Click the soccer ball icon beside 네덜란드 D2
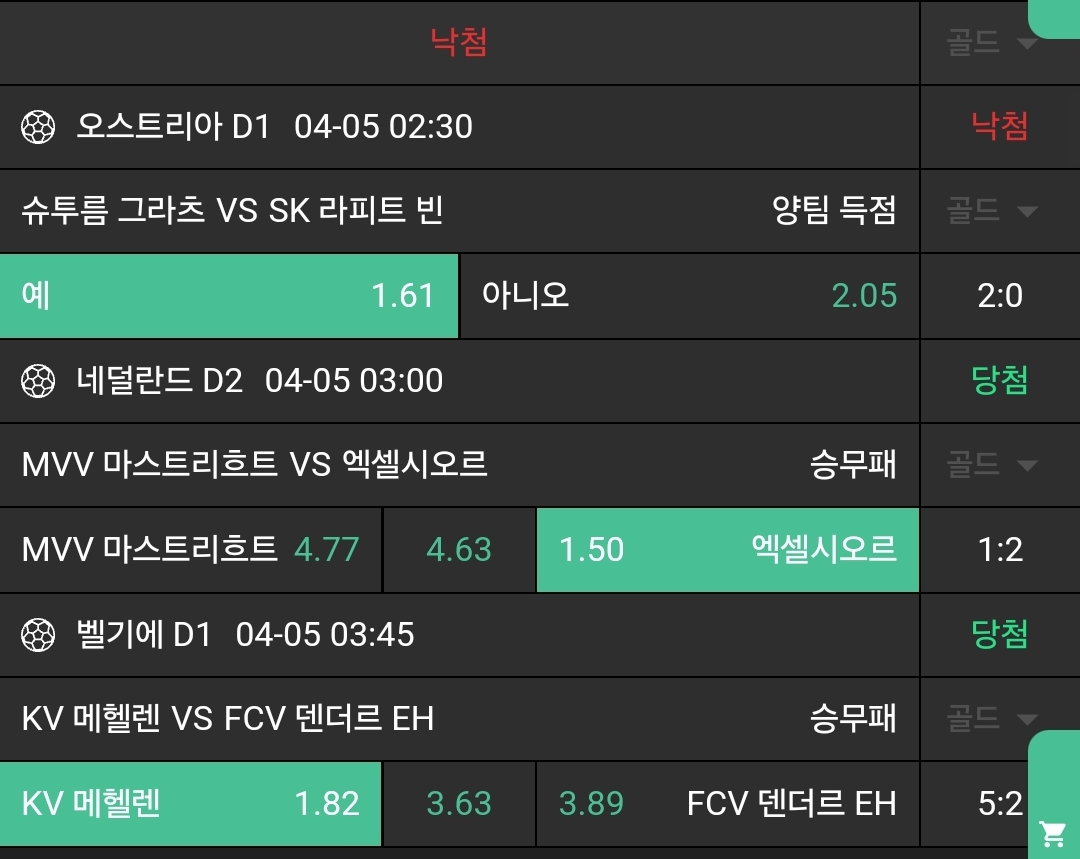This screenshot has width=1080, height=859. point(38,381)
